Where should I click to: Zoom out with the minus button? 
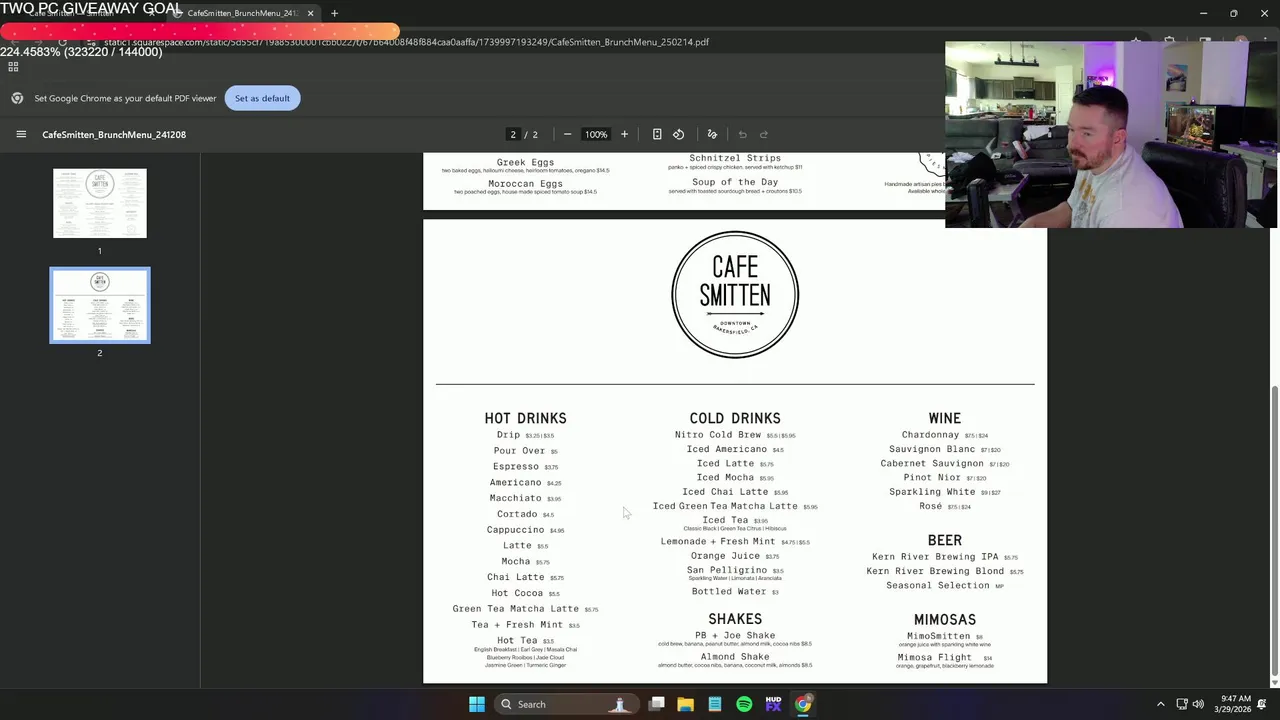(567, 134)
